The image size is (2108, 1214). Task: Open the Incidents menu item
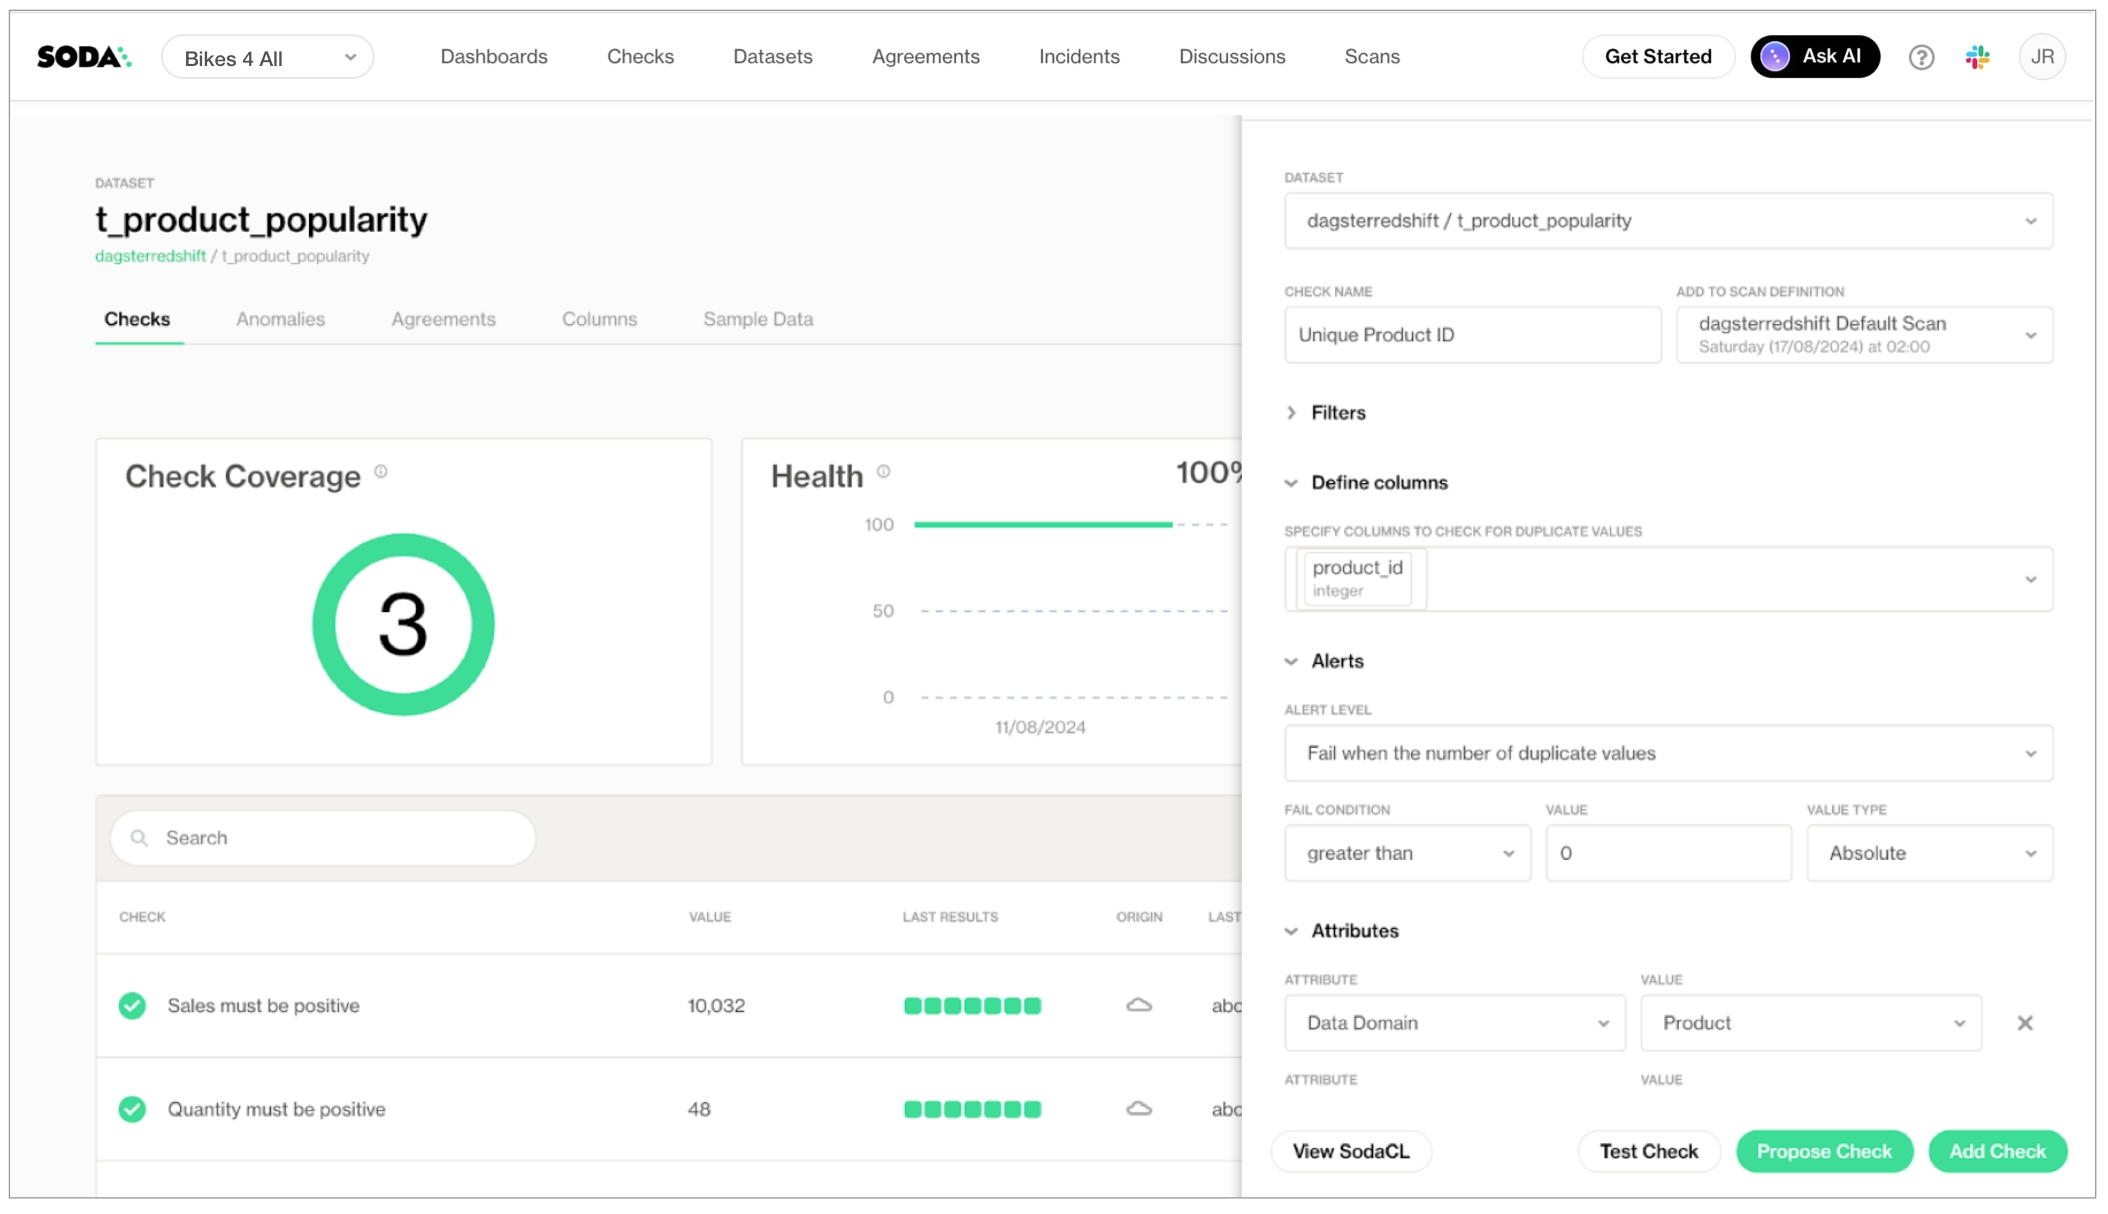click(x=1078, y=57)
